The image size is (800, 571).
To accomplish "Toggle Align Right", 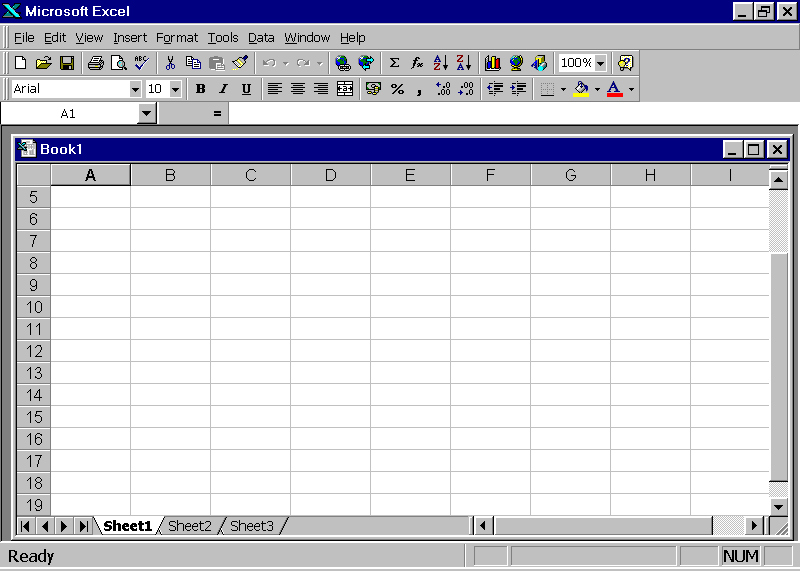I will 321,89.
